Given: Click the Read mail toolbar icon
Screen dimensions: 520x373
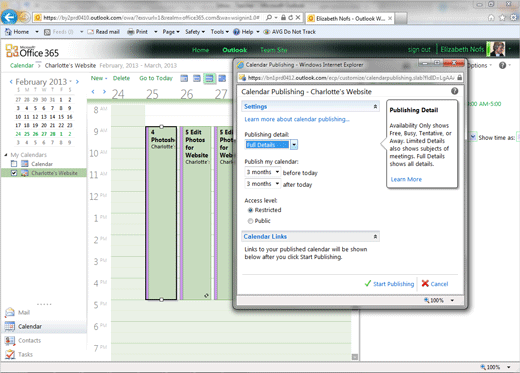Looking at the screenshot, I should tap(90, 32).
